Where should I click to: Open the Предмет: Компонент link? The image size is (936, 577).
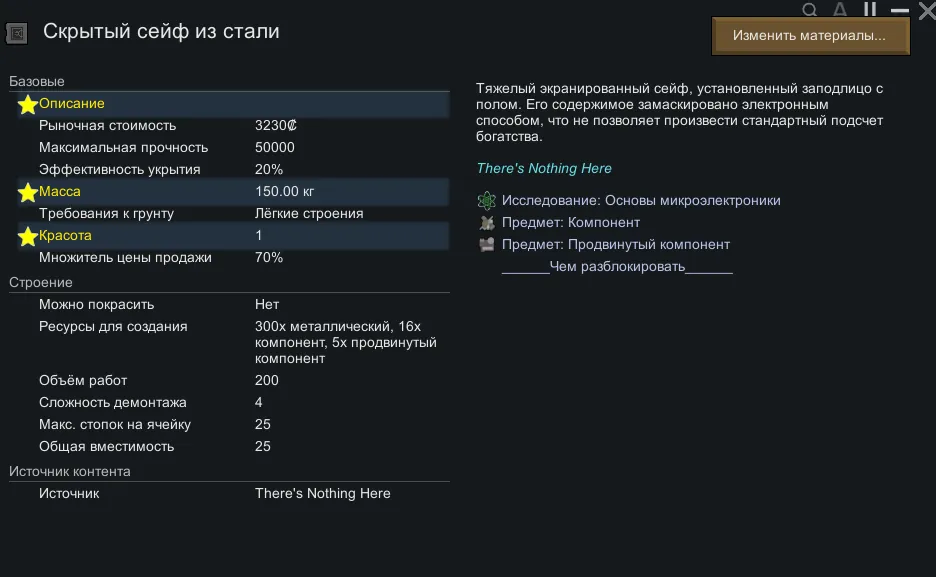pos(571,222)
